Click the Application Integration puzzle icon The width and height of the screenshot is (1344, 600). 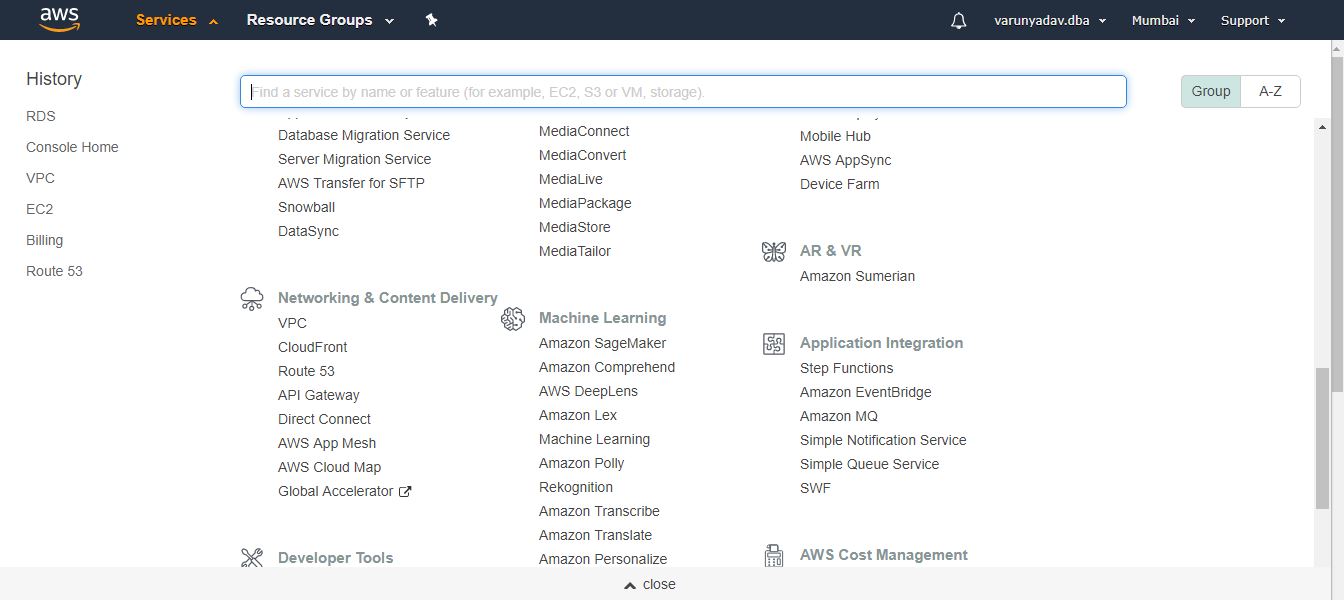pos(774,343)
